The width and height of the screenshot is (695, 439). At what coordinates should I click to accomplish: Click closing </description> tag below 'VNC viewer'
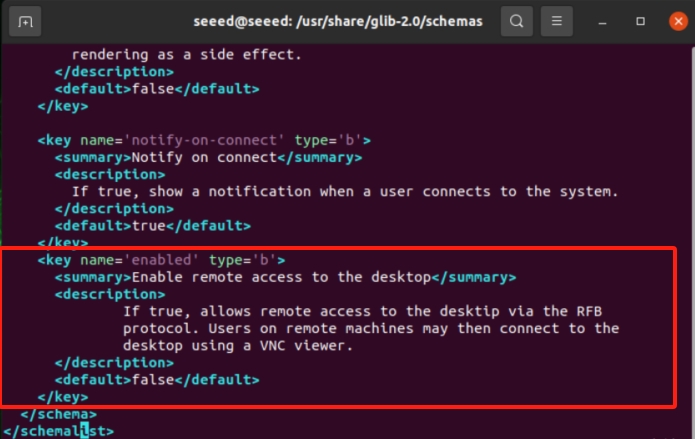tap(114, 363)
